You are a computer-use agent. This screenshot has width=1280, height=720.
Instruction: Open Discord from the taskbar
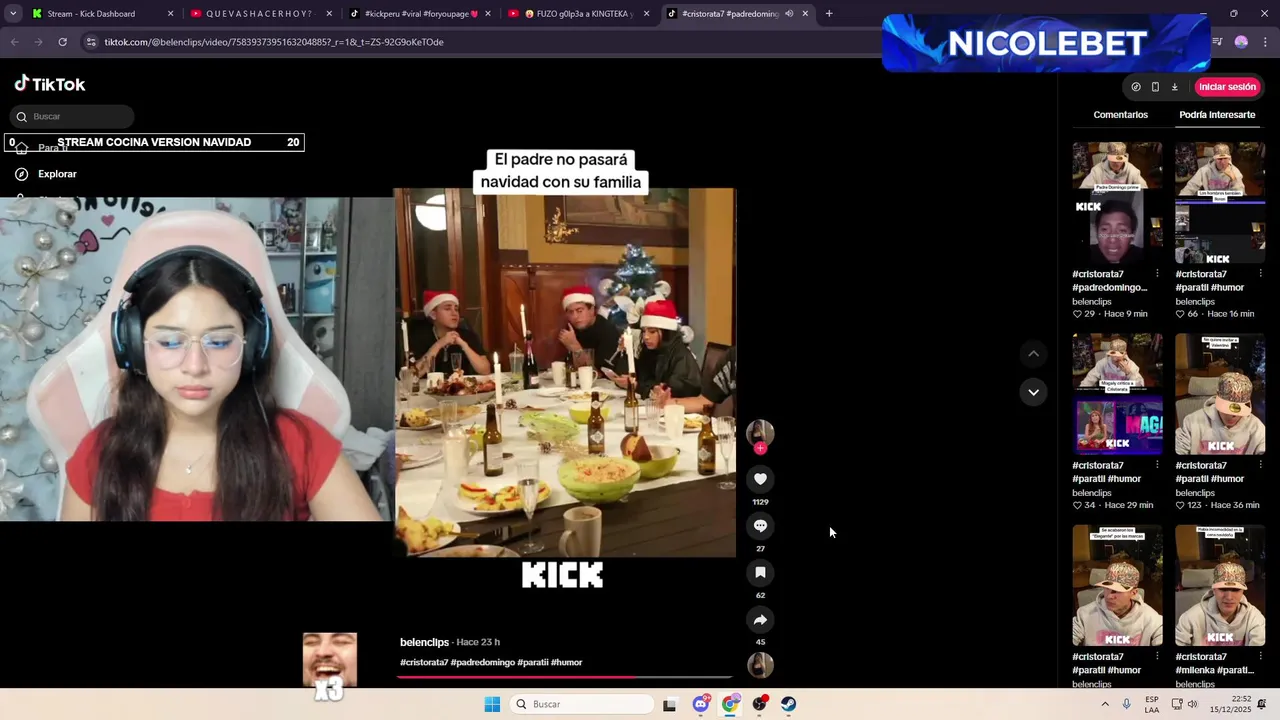point(700,704)
